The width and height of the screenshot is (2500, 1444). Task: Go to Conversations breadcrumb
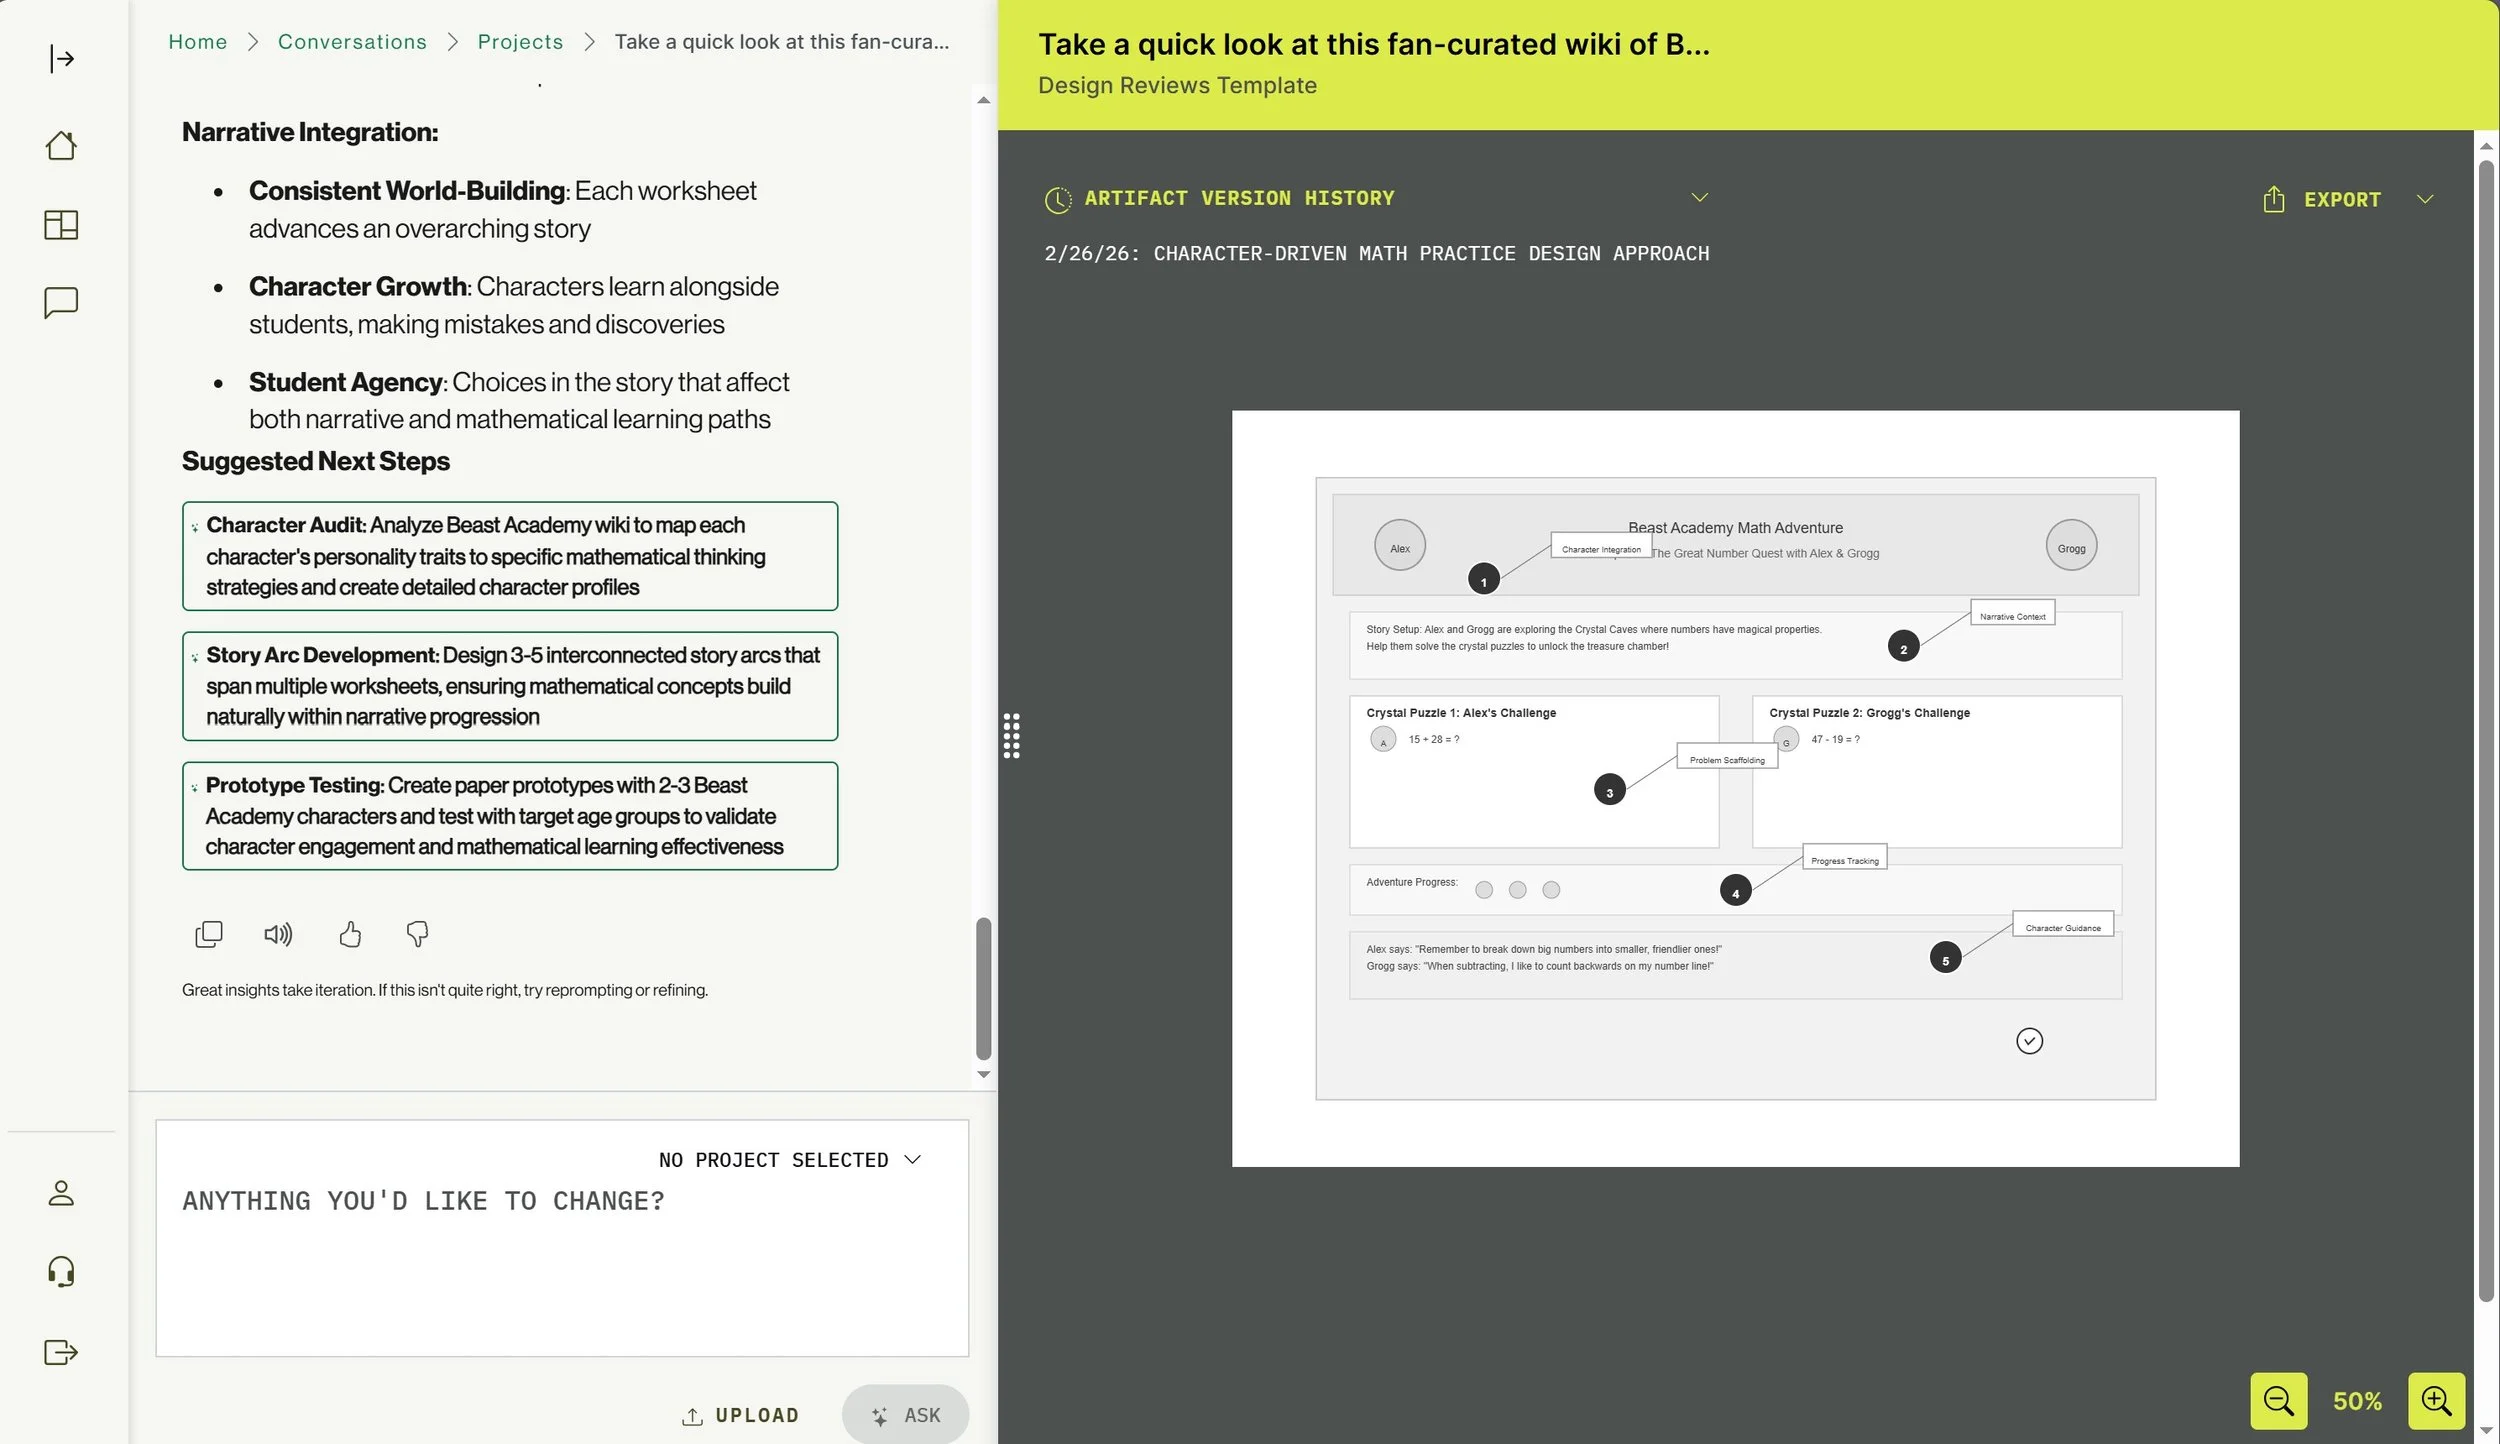click(352, 42)
